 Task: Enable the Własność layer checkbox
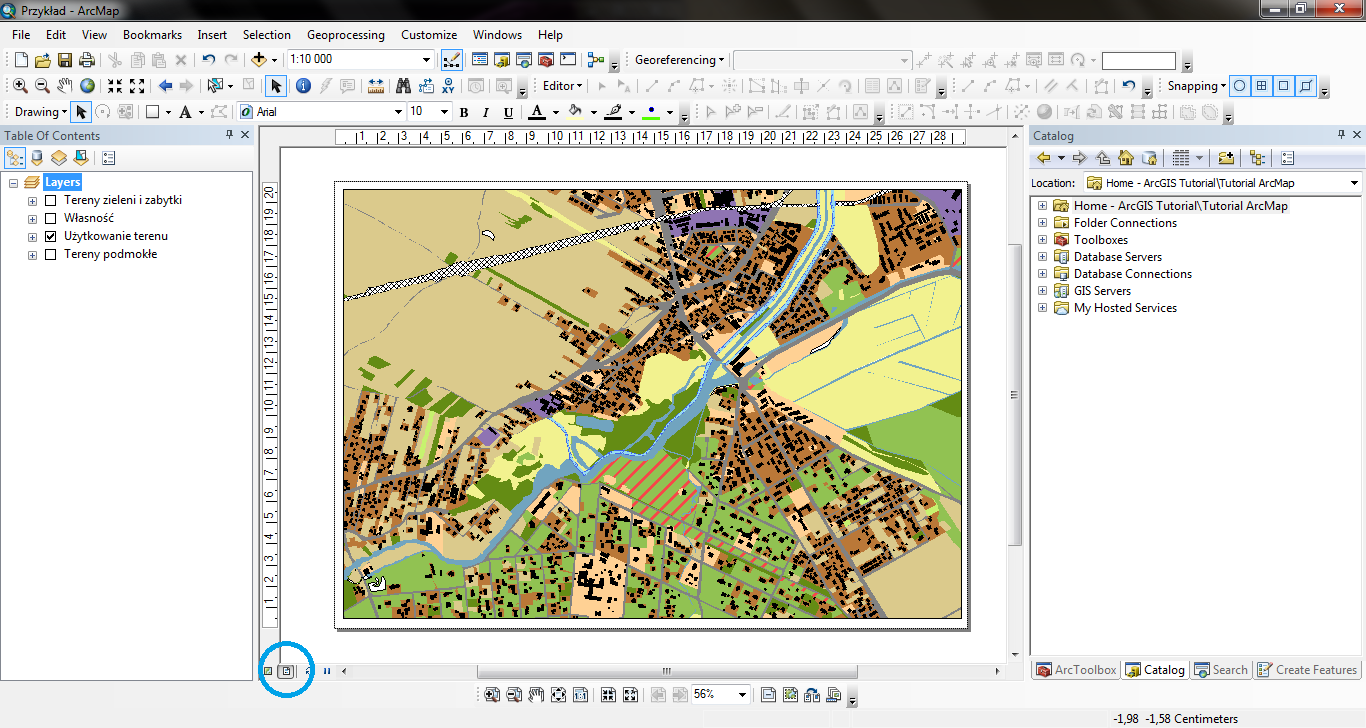(x=50, y=218)
